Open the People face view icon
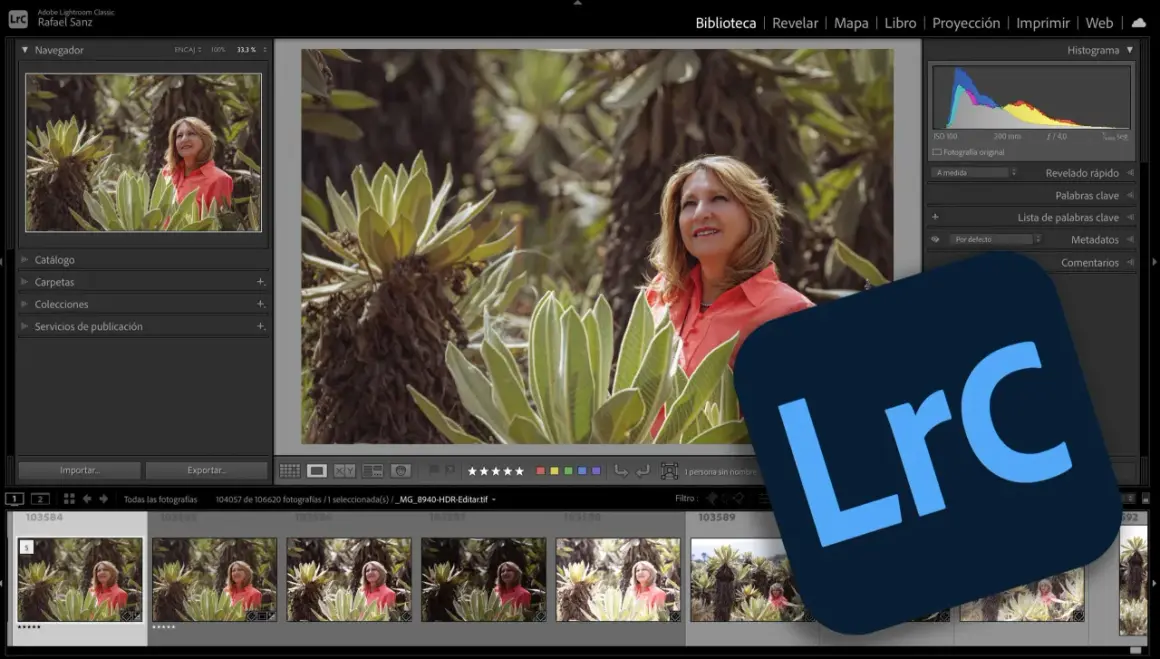The image size is (1160, 659). [400, 470]
